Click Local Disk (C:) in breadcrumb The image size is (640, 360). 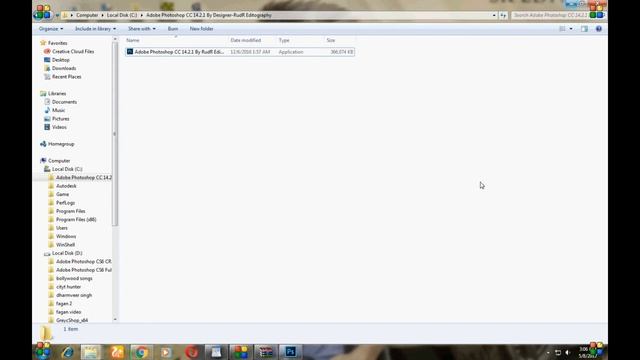tap(122, 15)
